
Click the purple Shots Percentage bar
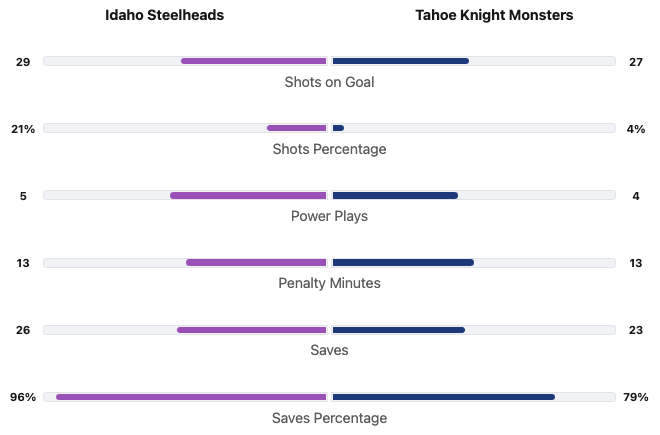click(x=297, y=128)
